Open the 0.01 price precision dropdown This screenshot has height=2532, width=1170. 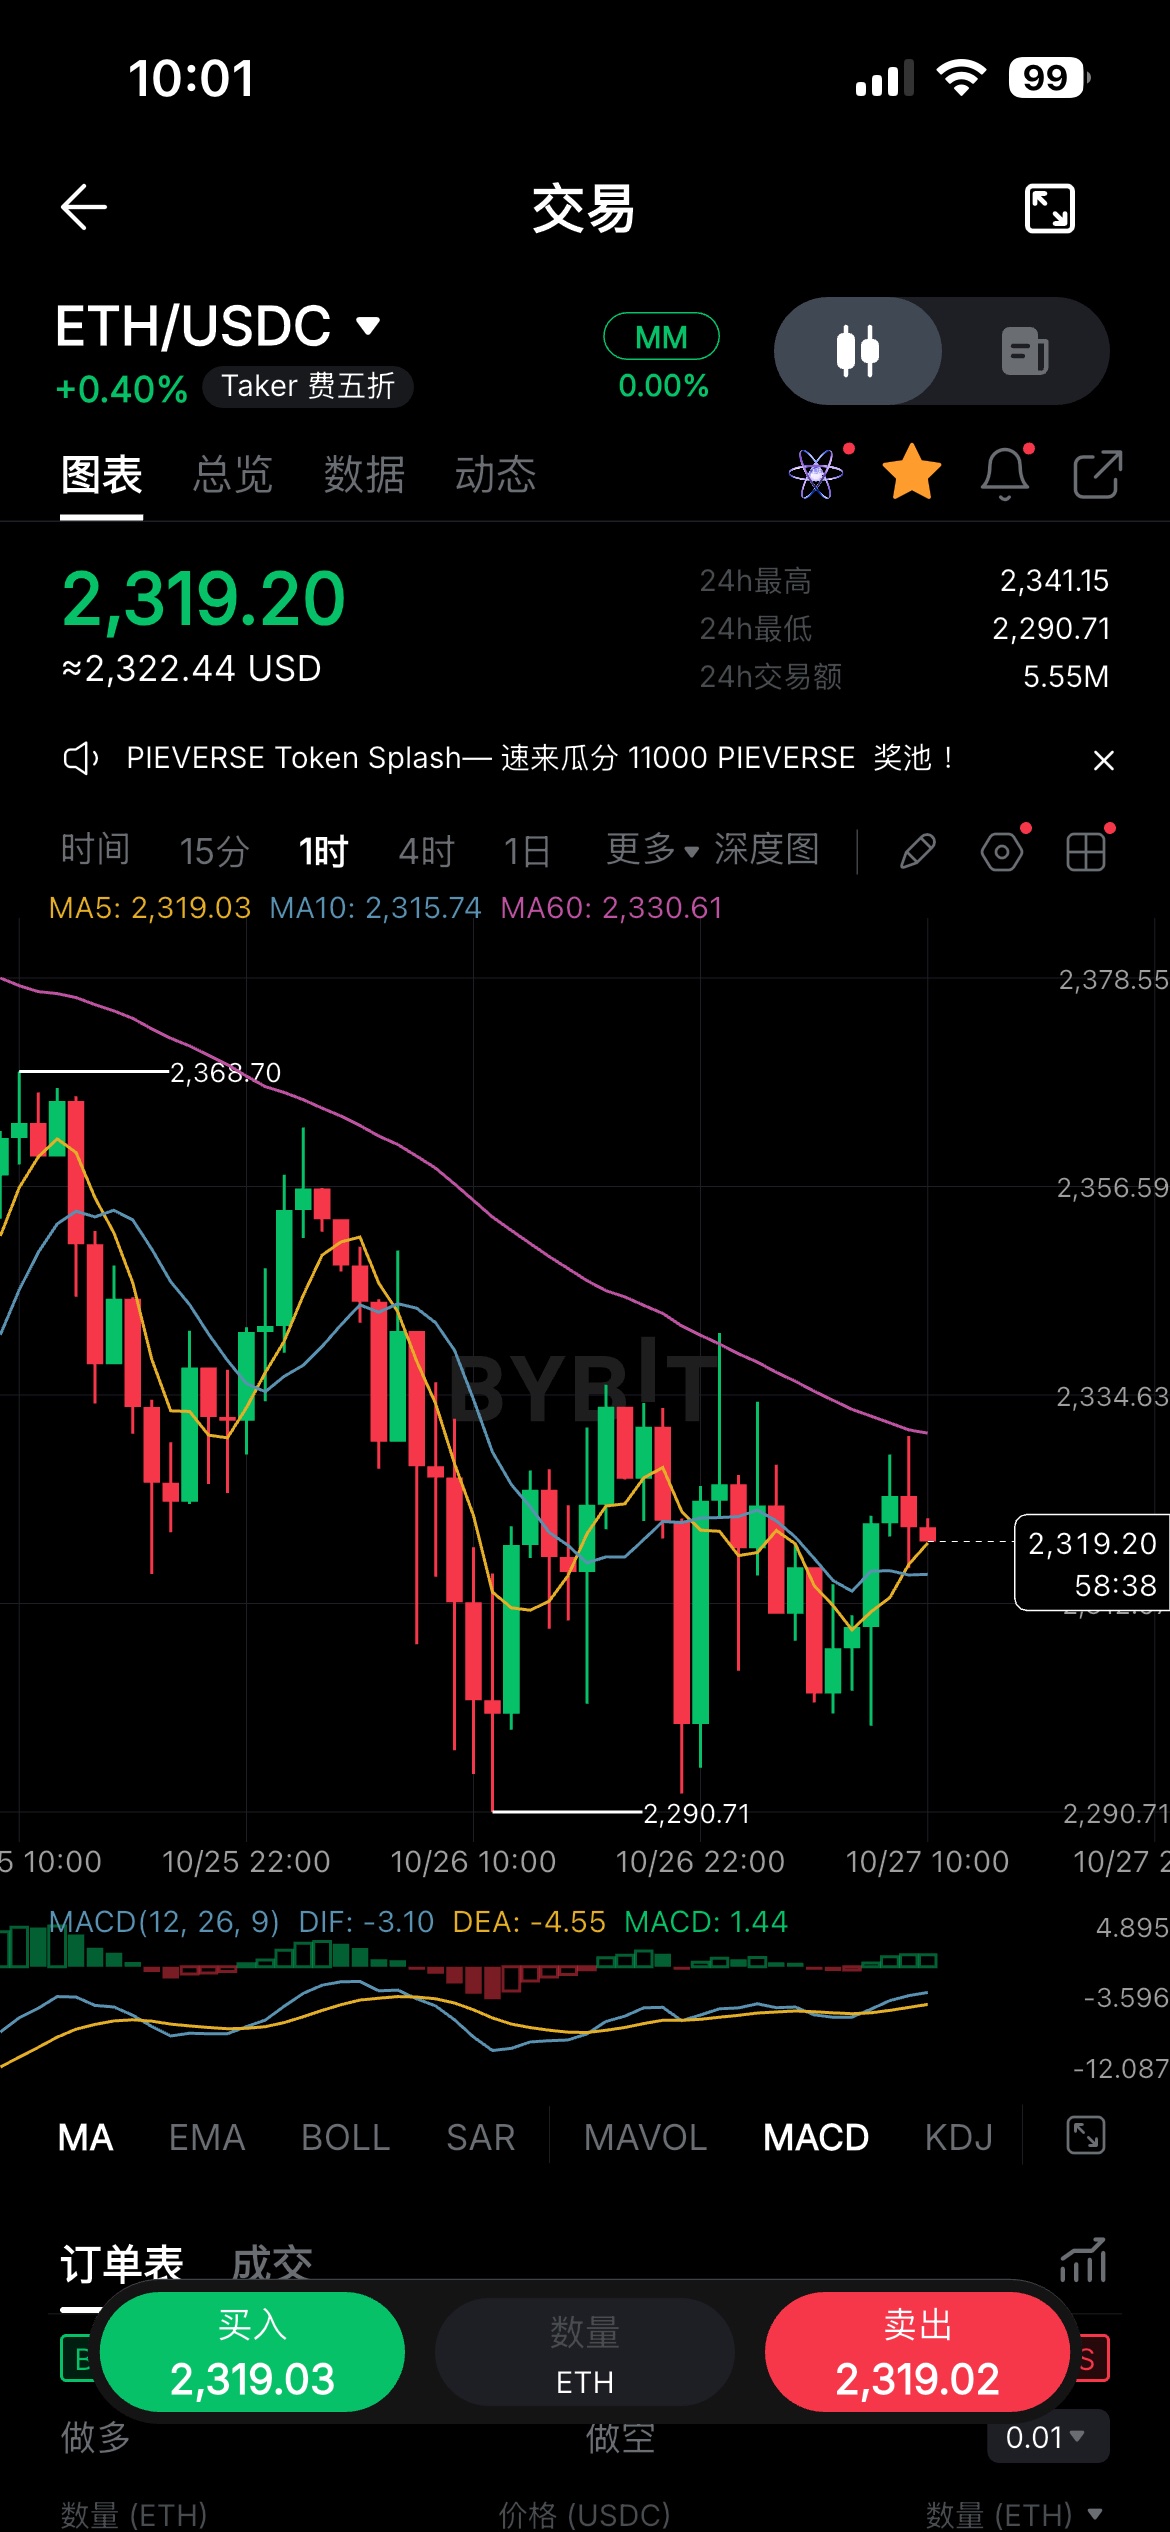(x=1046, y=2437)
